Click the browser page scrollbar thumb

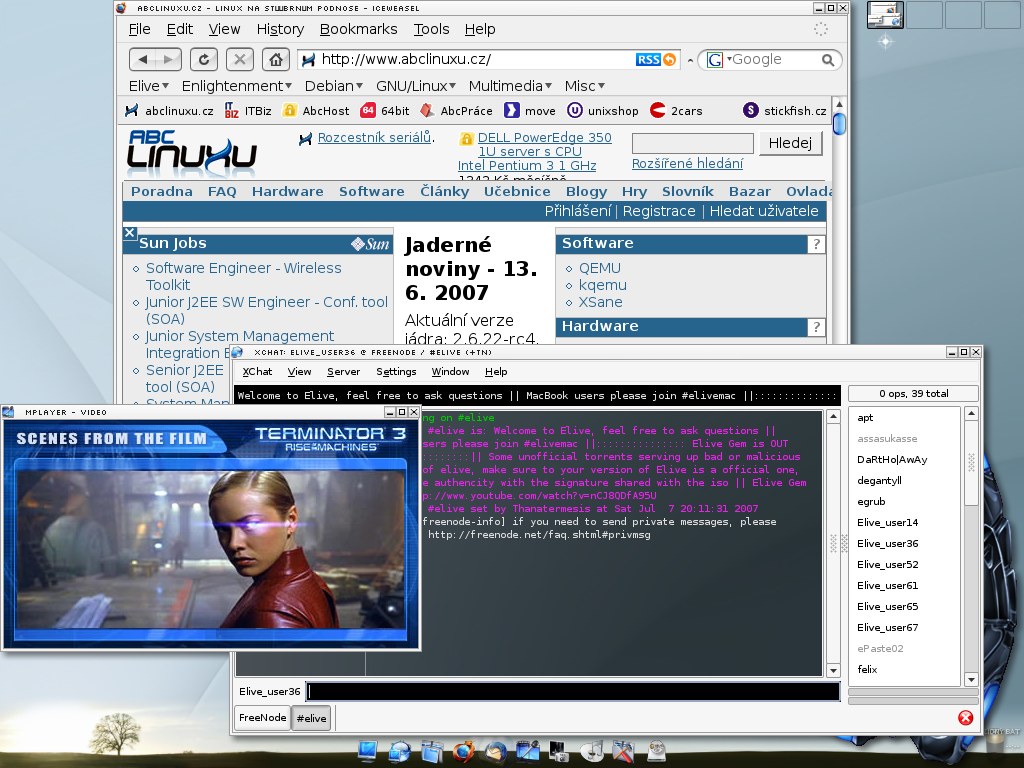click(839, 123)
